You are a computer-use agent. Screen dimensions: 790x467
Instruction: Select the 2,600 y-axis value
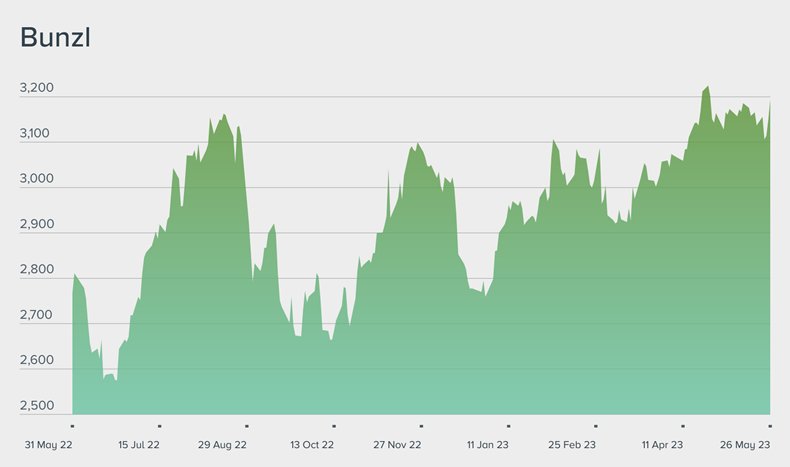coord(37,360)
